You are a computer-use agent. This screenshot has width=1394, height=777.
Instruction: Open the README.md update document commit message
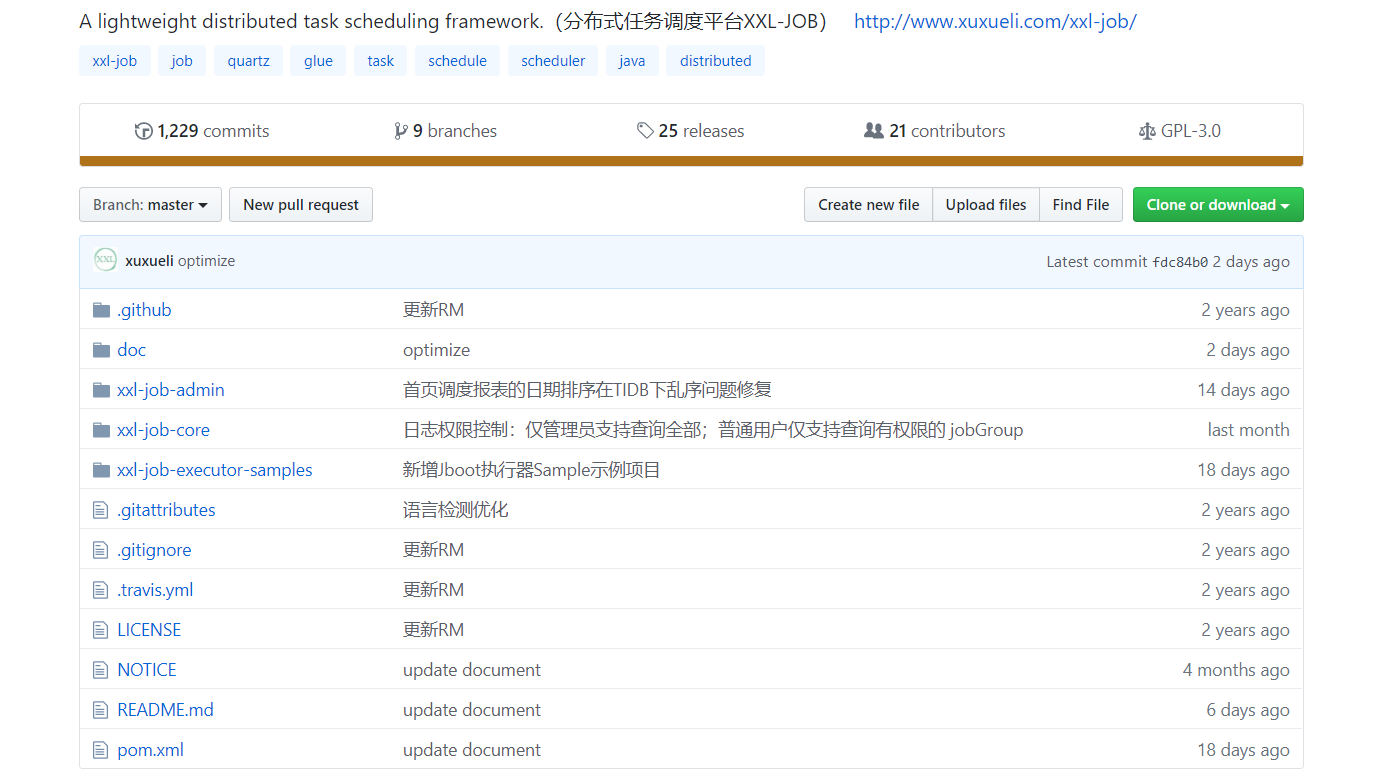pyautogui.click(x=472, y=710)
